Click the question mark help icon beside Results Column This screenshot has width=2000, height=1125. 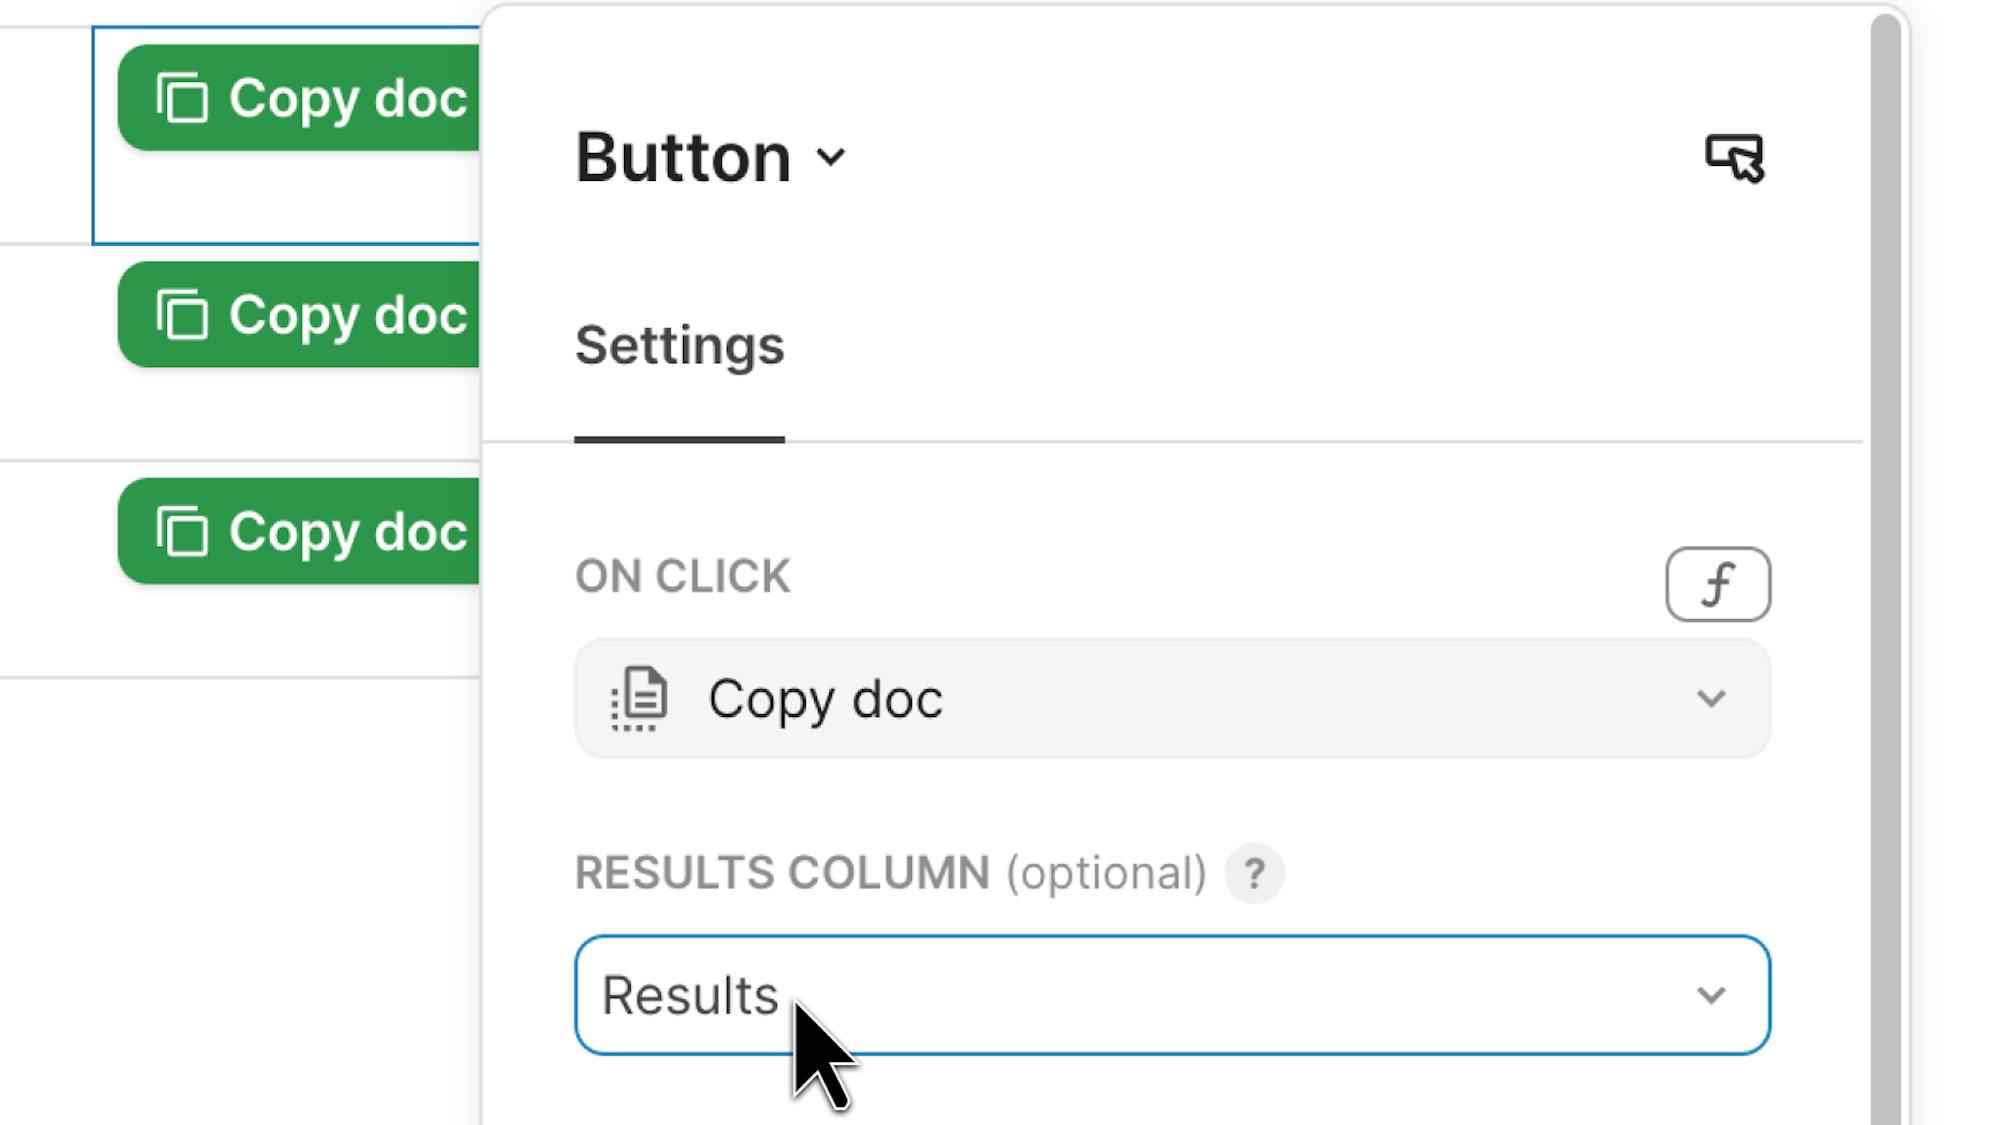tap(1254, 874)
